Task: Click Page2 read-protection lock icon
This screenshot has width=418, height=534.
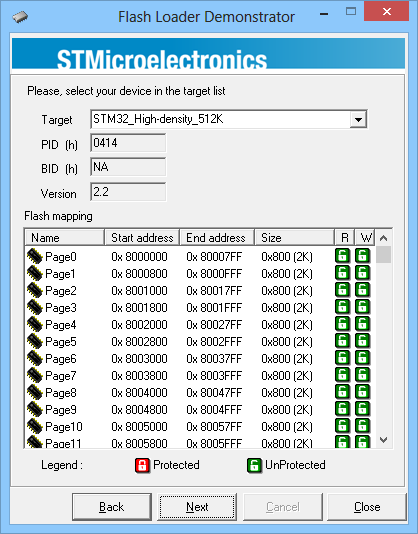Action: pyautogui.click(x=342, y=290)
